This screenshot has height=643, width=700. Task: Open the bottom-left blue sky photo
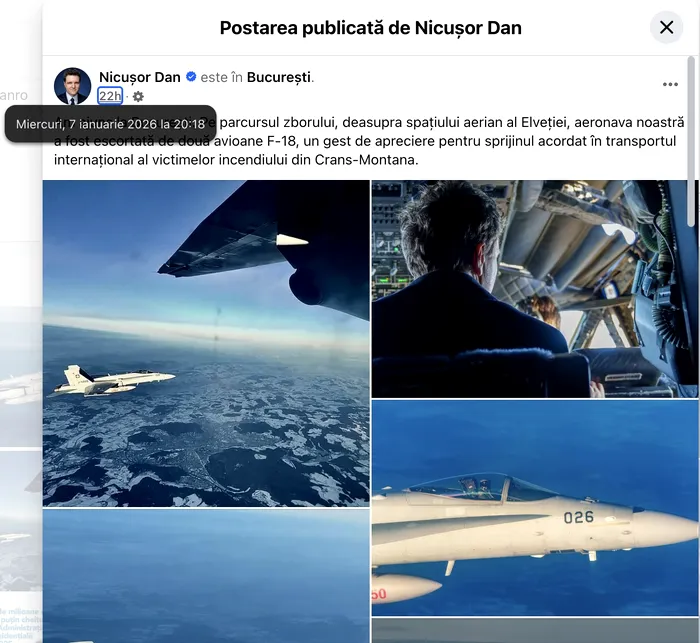[x=206, y=576]
